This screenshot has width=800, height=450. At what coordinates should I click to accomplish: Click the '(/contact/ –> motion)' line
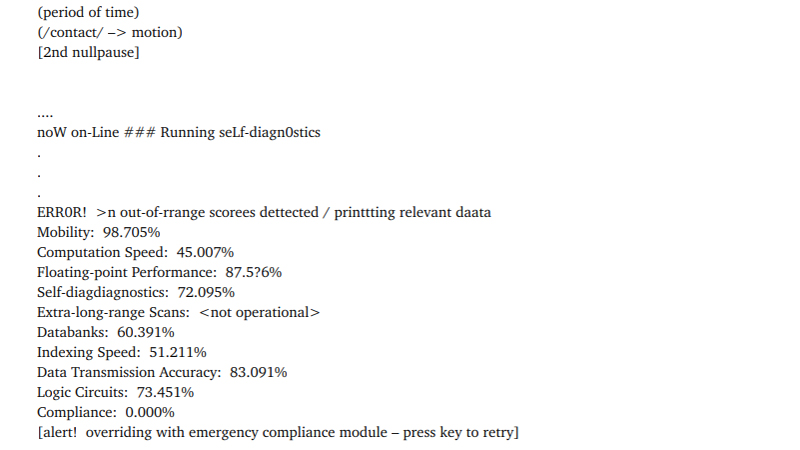click(x=109, y=33)
